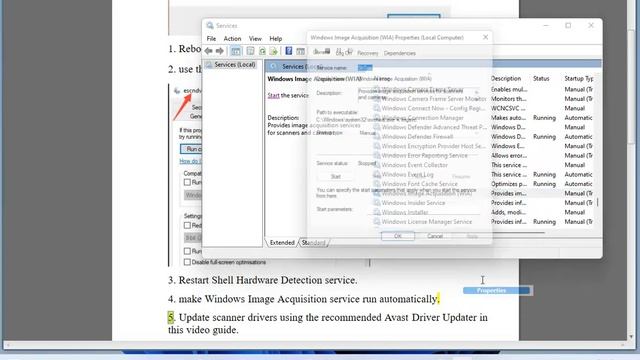Viewport: 640px width, 360px height.
Task: Click the Start button under Service status
Action: [x=336, y=176]
